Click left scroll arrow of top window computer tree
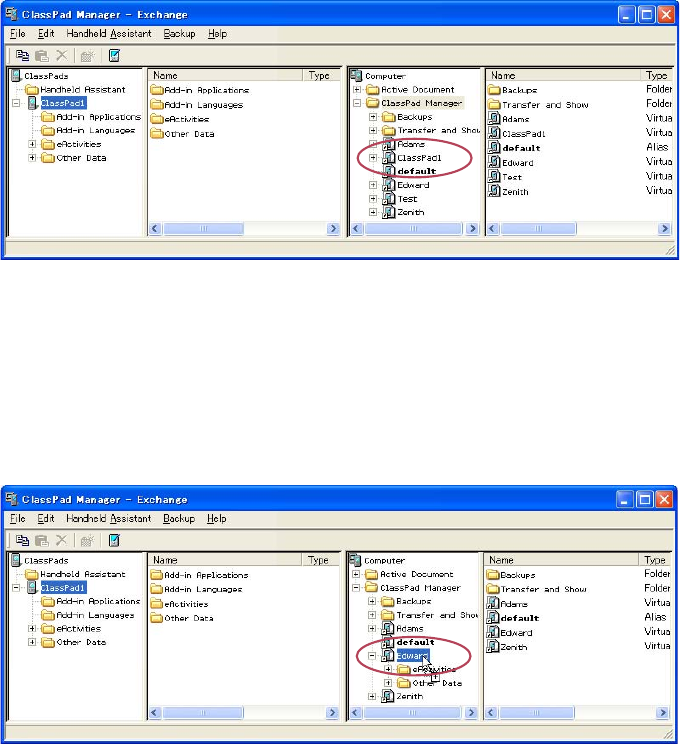 [357, 229]
